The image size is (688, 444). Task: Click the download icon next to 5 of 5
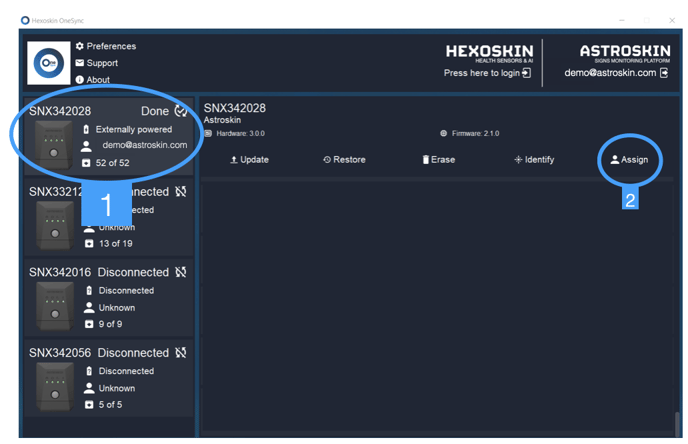[89, 405]
